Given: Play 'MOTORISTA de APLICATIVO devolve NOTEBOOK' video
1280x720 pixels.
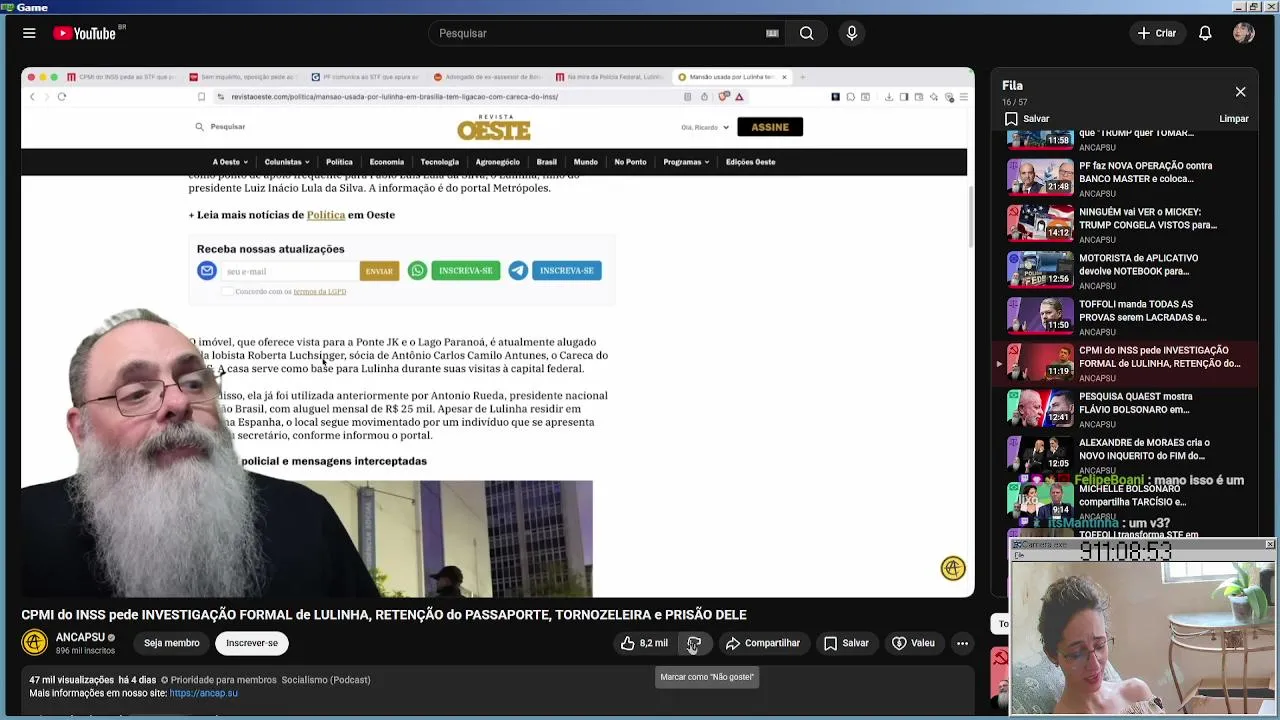Looking at the screenshot, I should pyautogui.click(x=1126, y=270).
